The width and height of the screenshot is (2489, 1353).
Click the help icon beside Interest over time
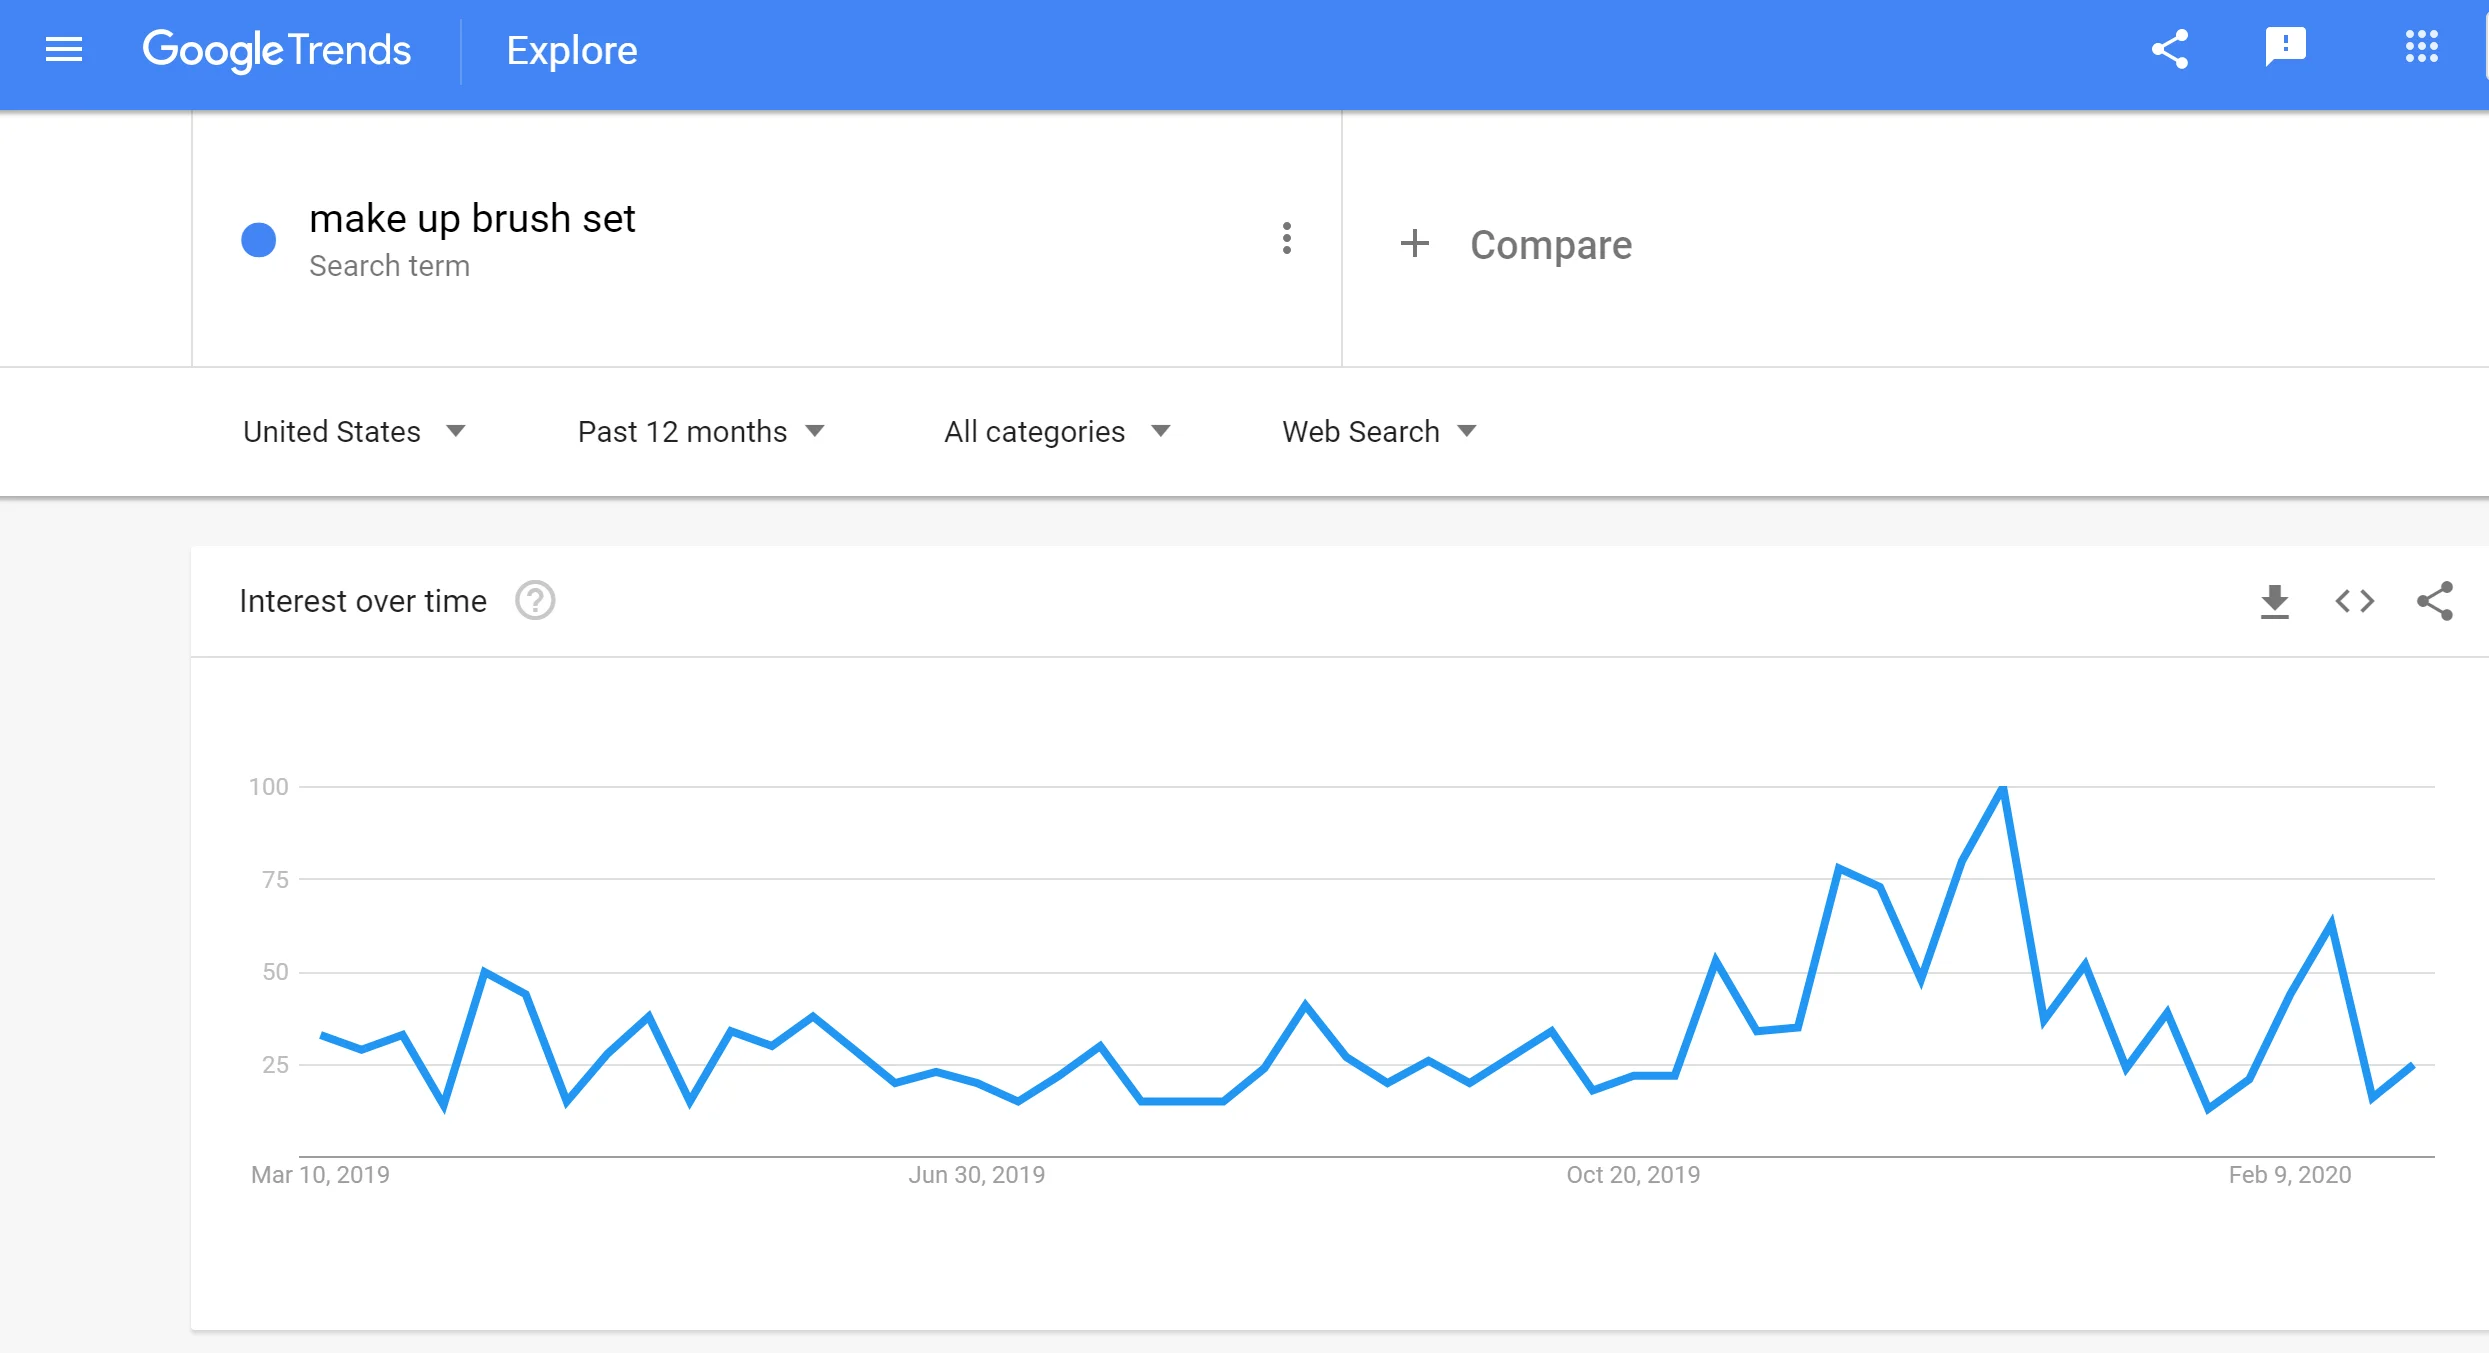point(535,601)
